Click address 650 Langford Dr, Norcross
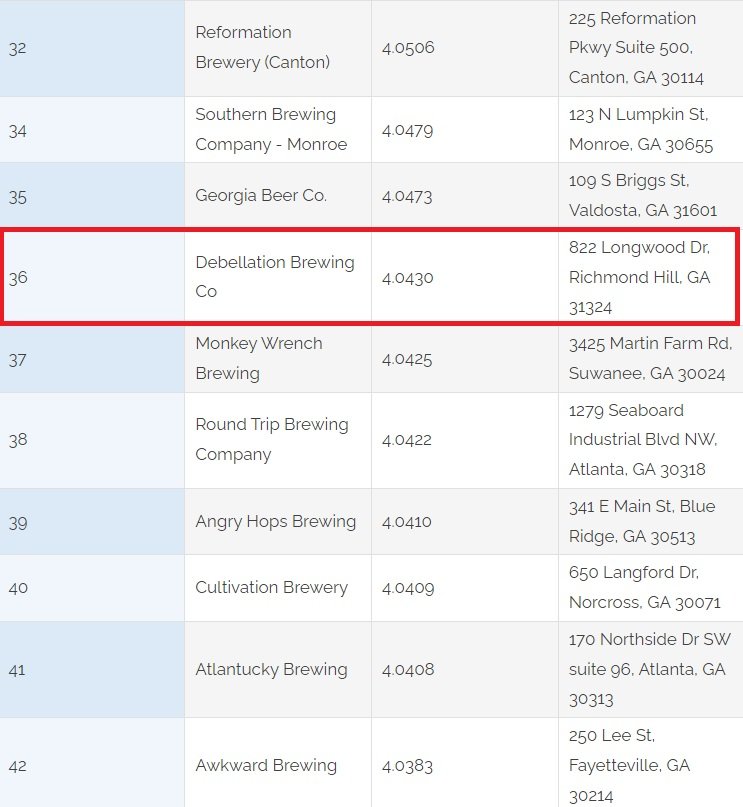This screenshot has height=807, width=743. [x=645, y=587]
